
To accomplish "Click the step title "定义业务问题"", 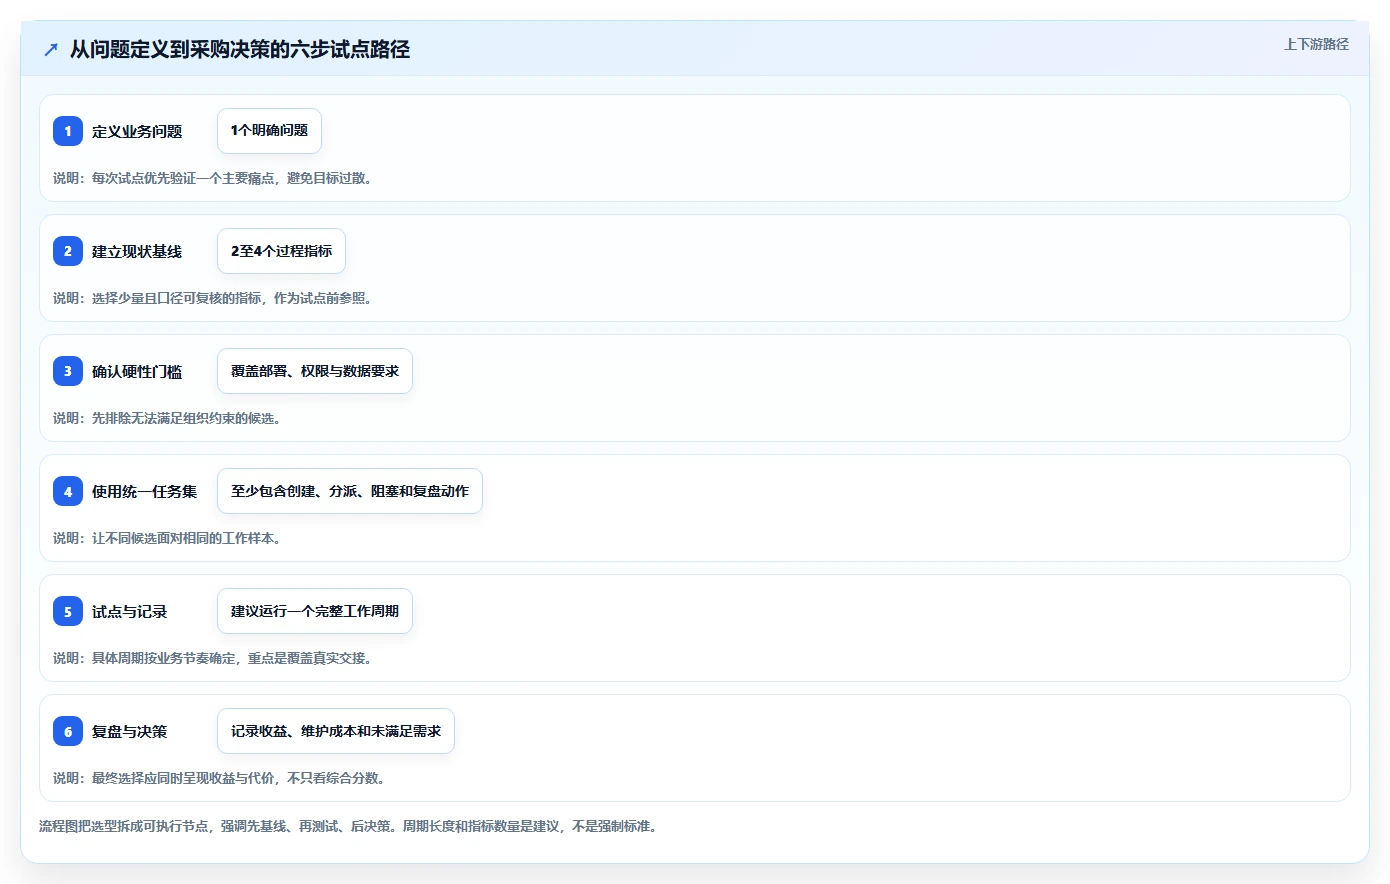I will [x=137, y=131].
